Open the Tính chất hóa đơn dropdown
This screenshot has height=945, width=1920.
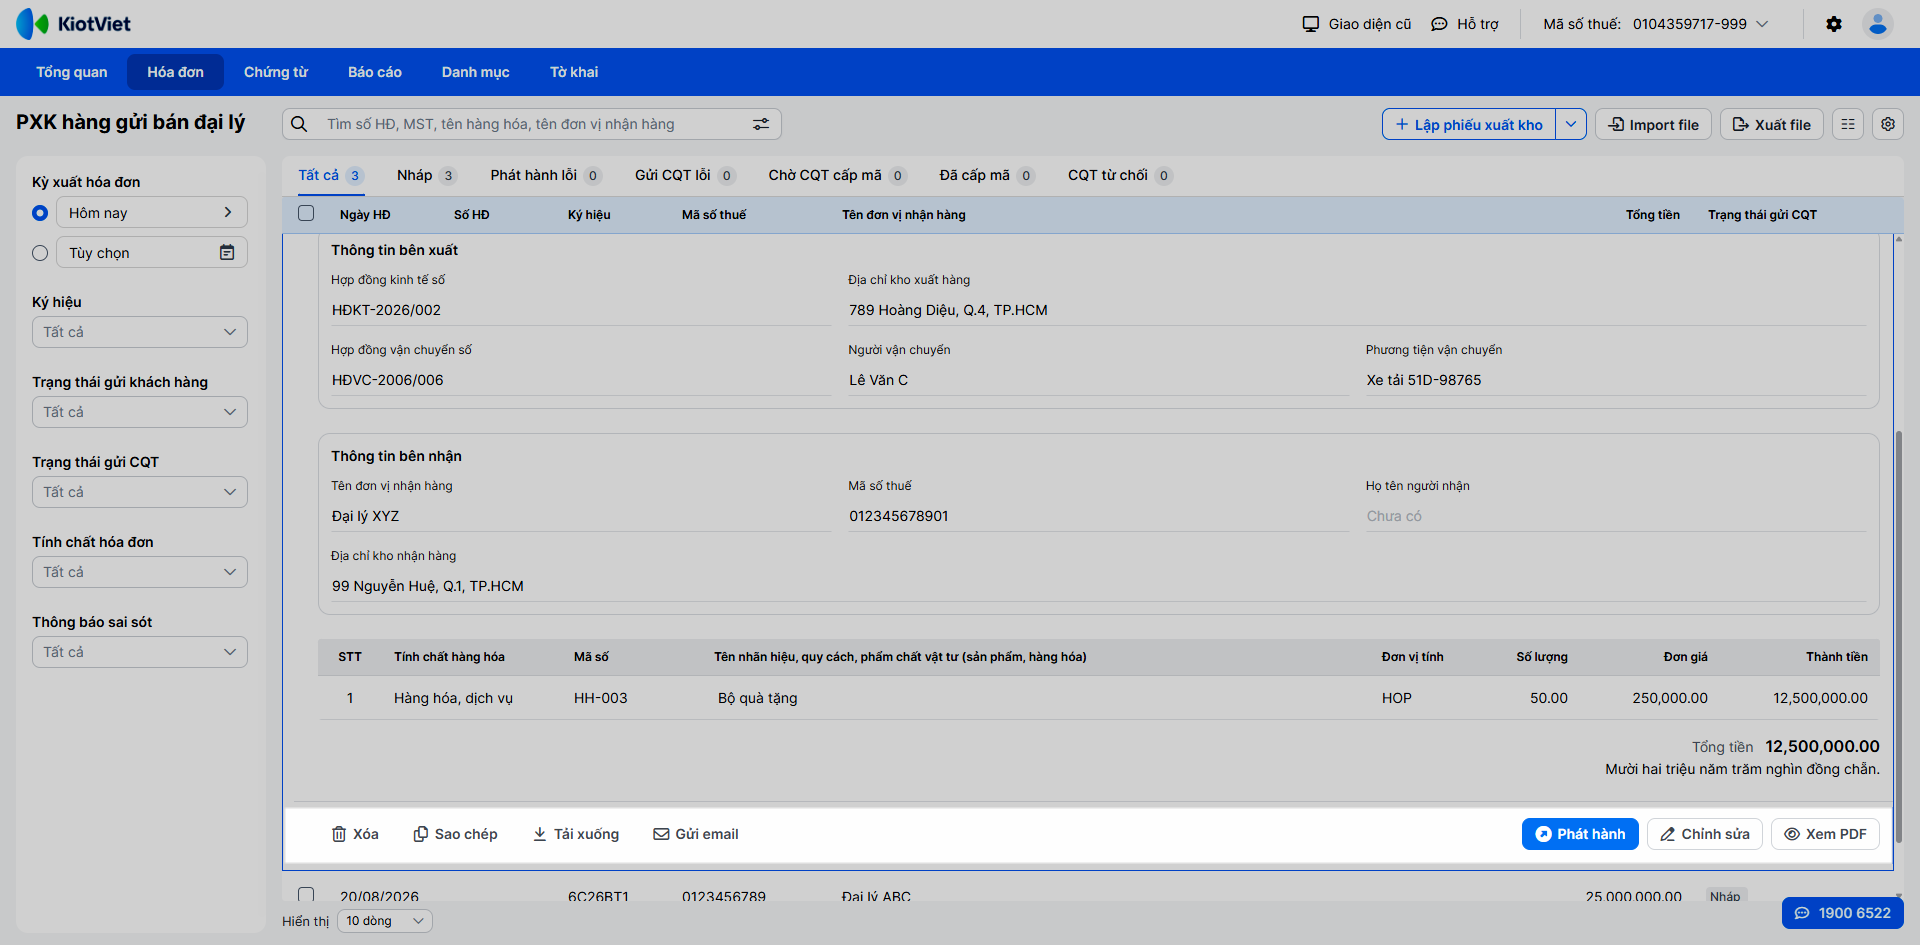point(140,572)
